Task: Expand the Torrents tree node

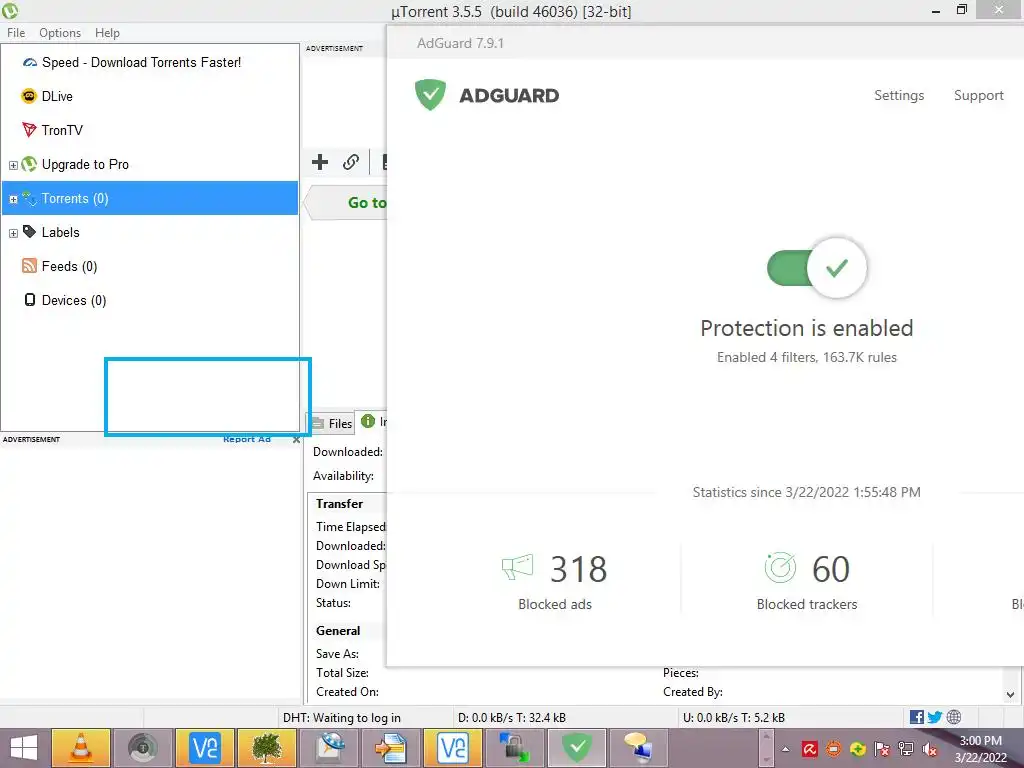Action: pos(13,199)
